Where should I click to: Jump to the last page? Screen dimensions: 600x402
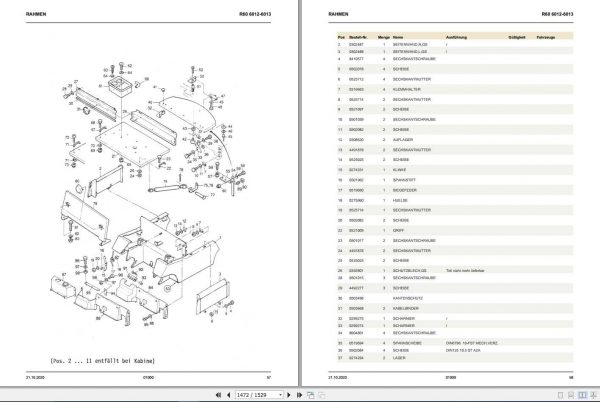click(299, 395)
